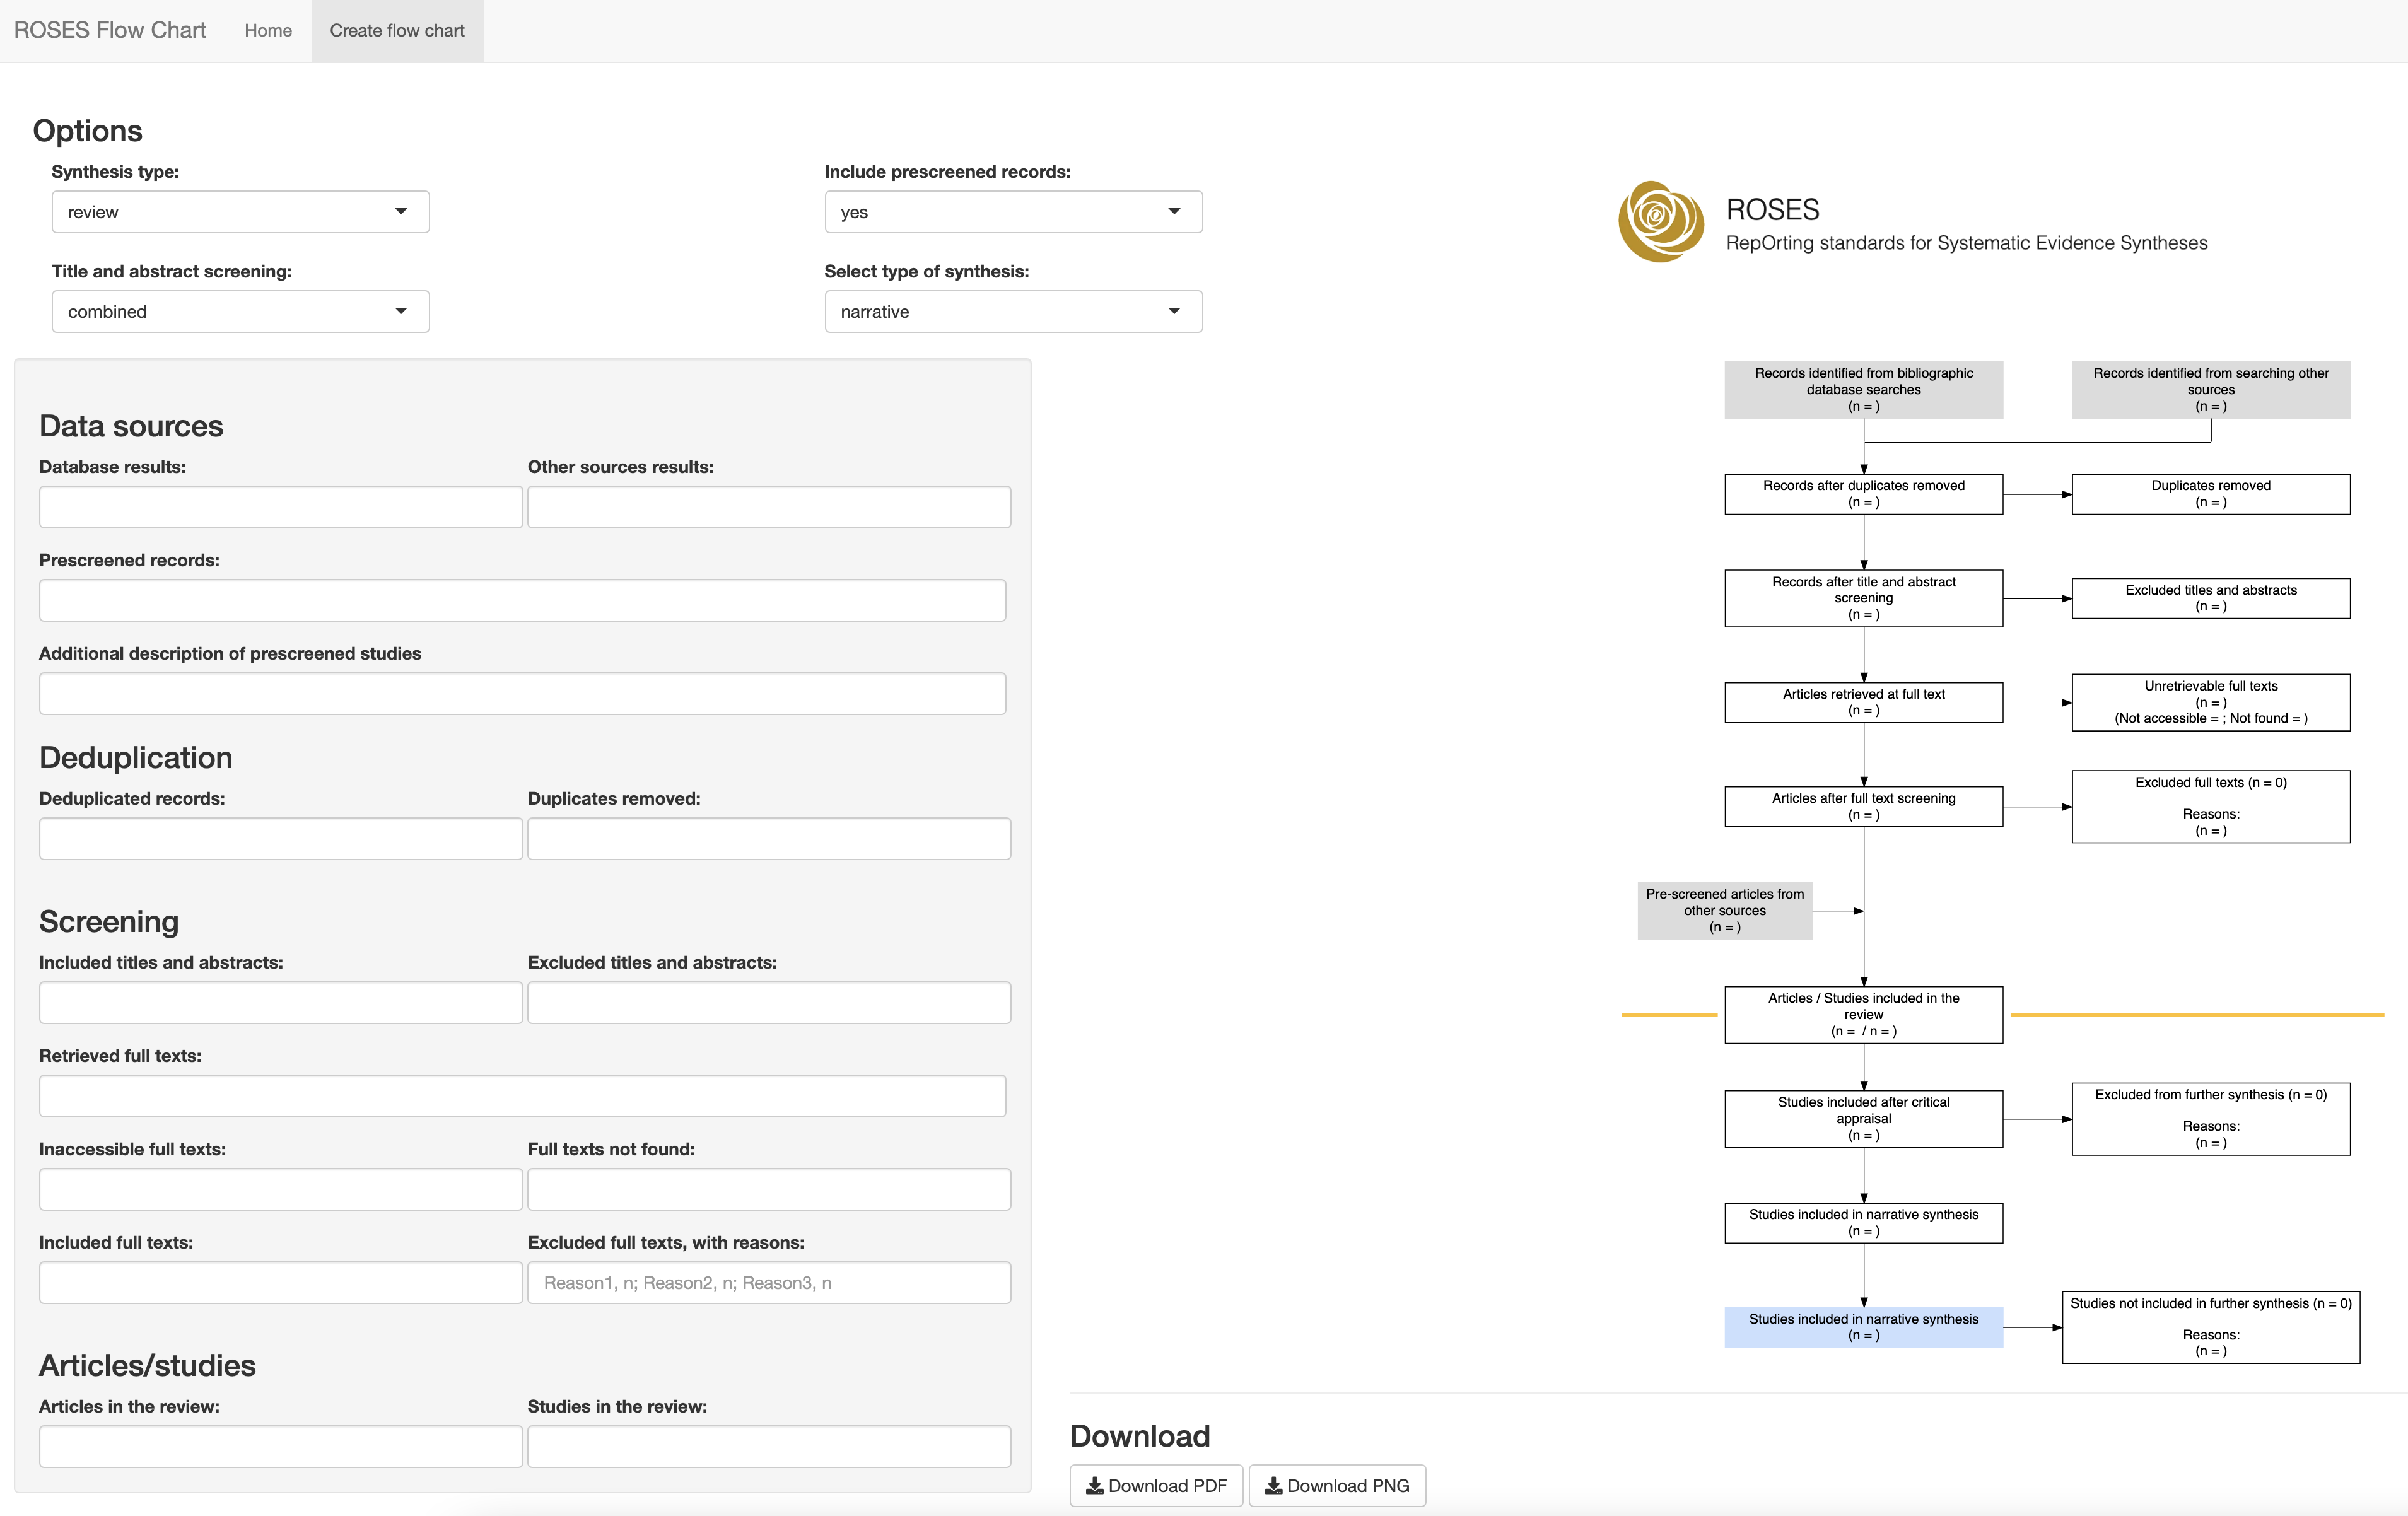The height and width of the screenshot is (1516, 2408).
Task: Click the Retrieved full texts field
Action: click(522, 1096)
